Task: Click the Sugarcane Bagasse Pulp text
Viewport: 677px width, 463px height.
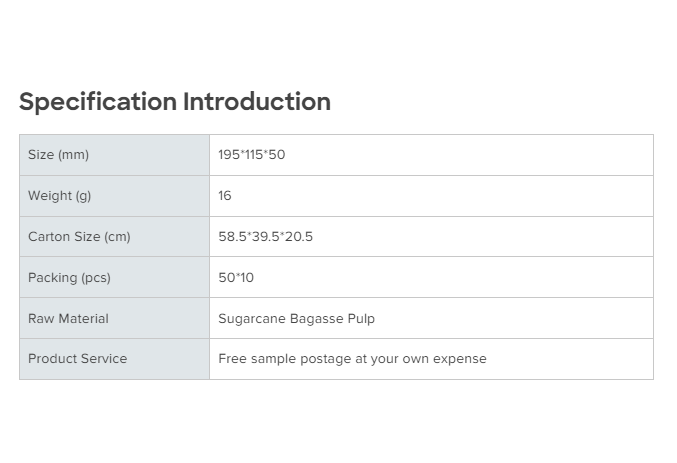Action: click(x=296, y=319)
